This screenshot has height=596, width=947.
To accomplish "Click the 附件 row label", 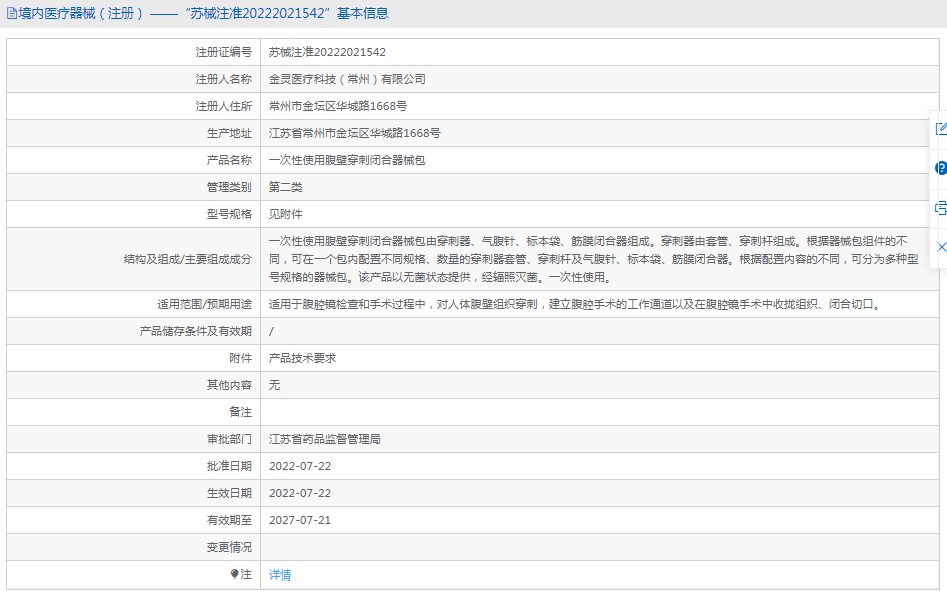I will tap(240, 358).
